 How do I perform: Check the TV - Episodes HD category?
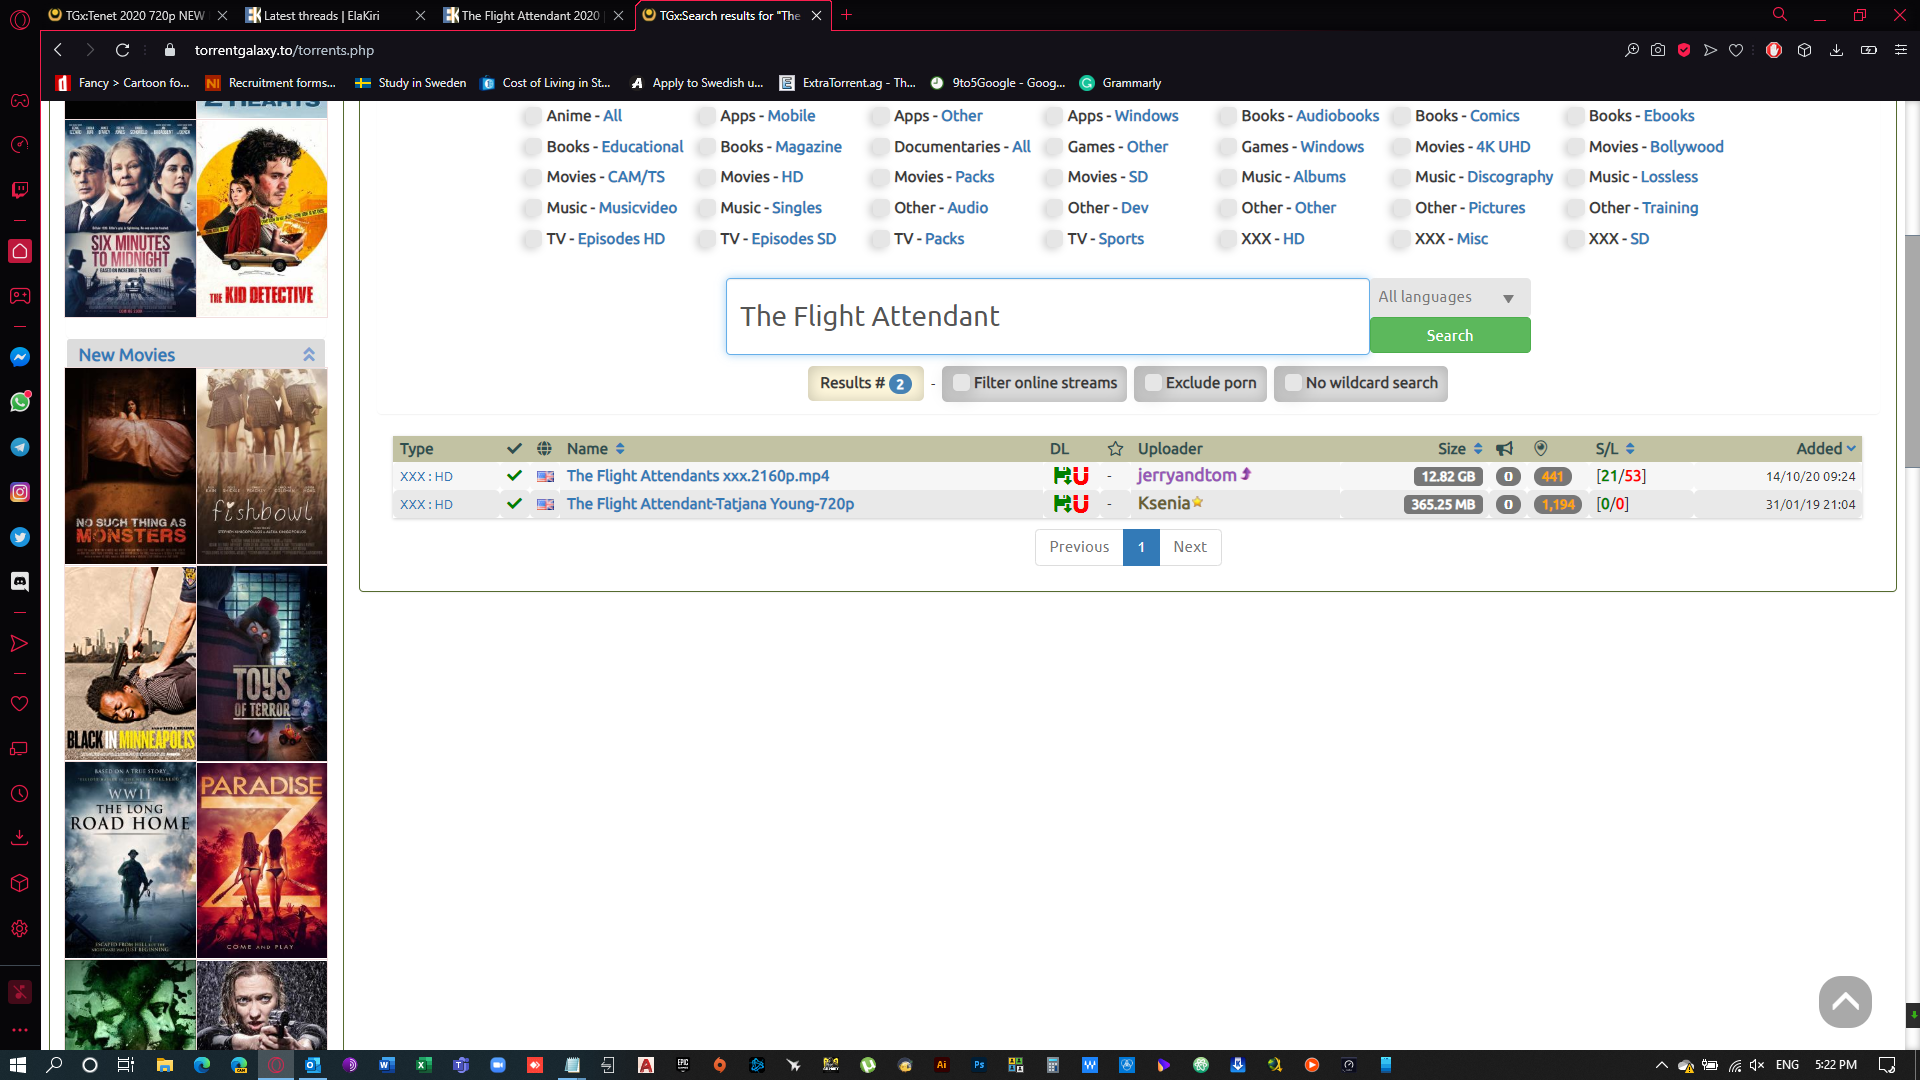click(531, 239)
